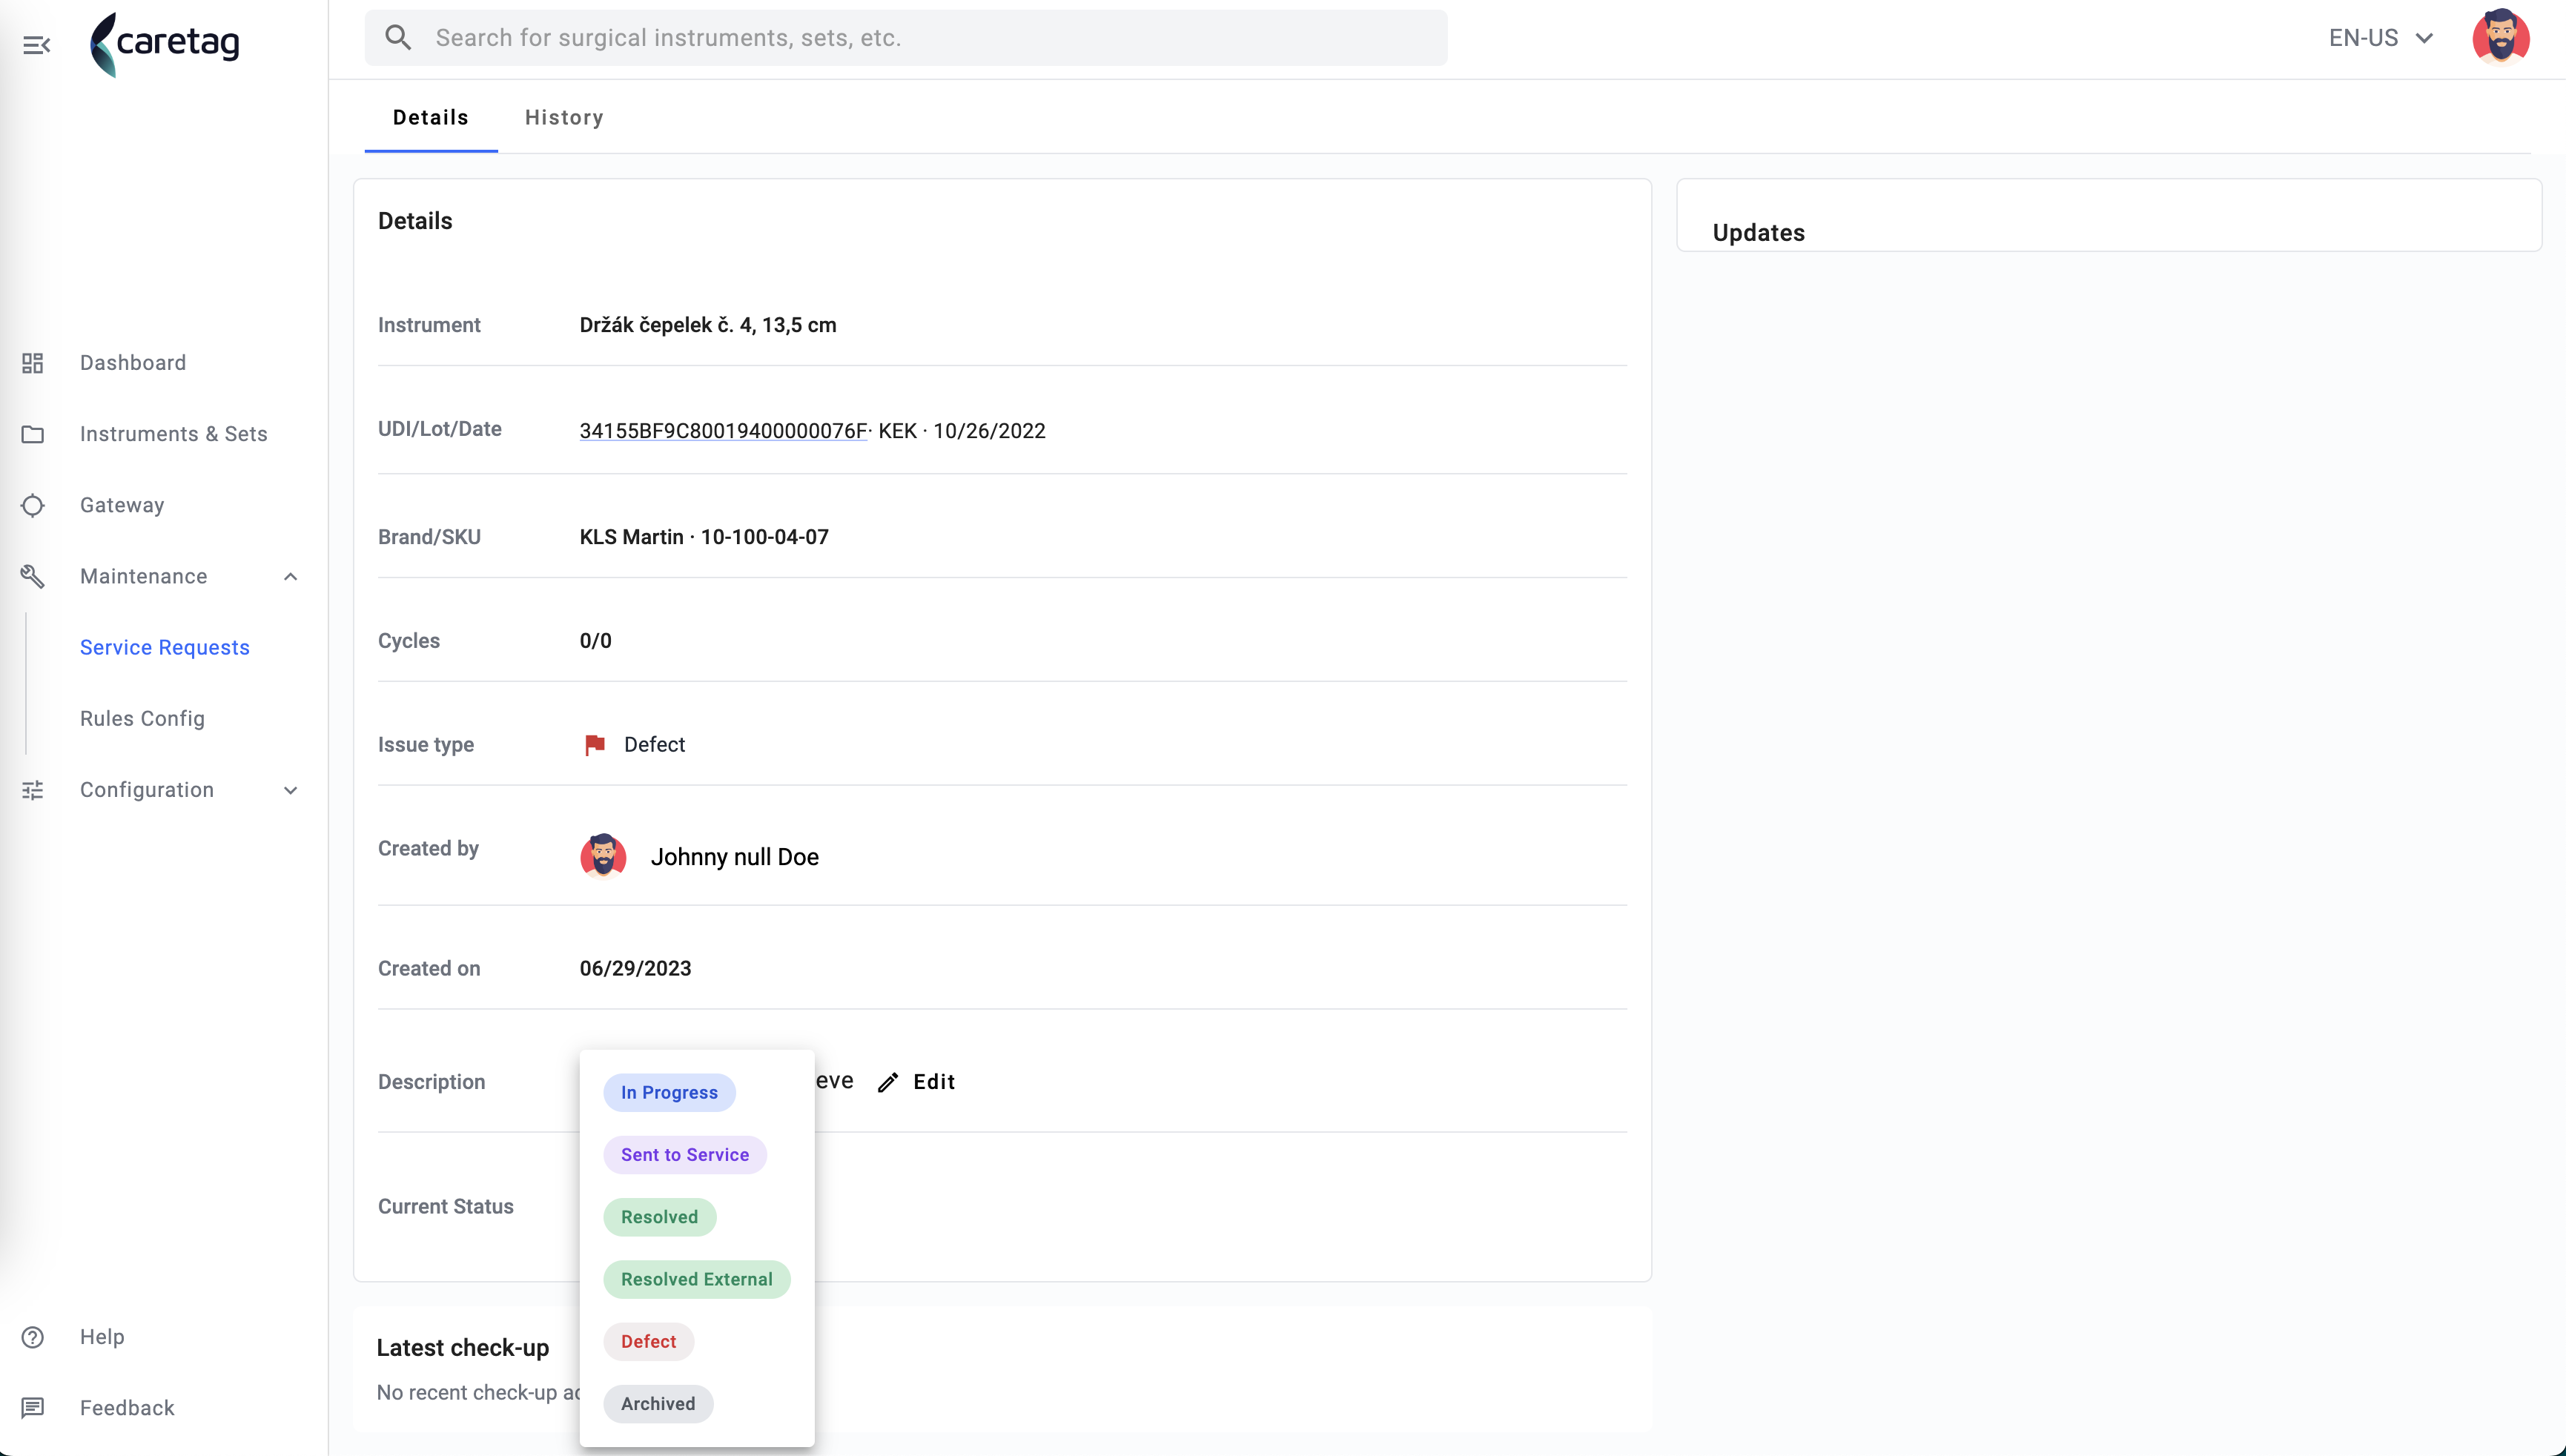
Task: Pick the Defect status option
Action: tap(649, 1341)
